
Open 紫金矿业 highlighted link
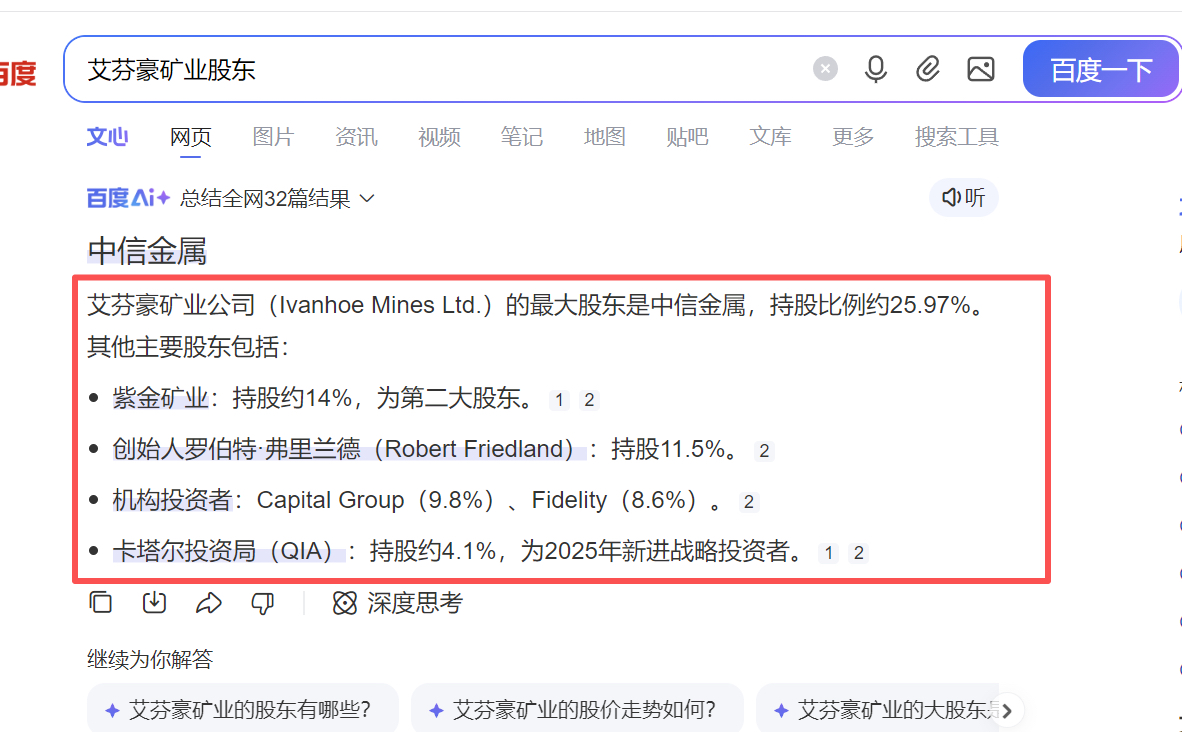(161, 397)
